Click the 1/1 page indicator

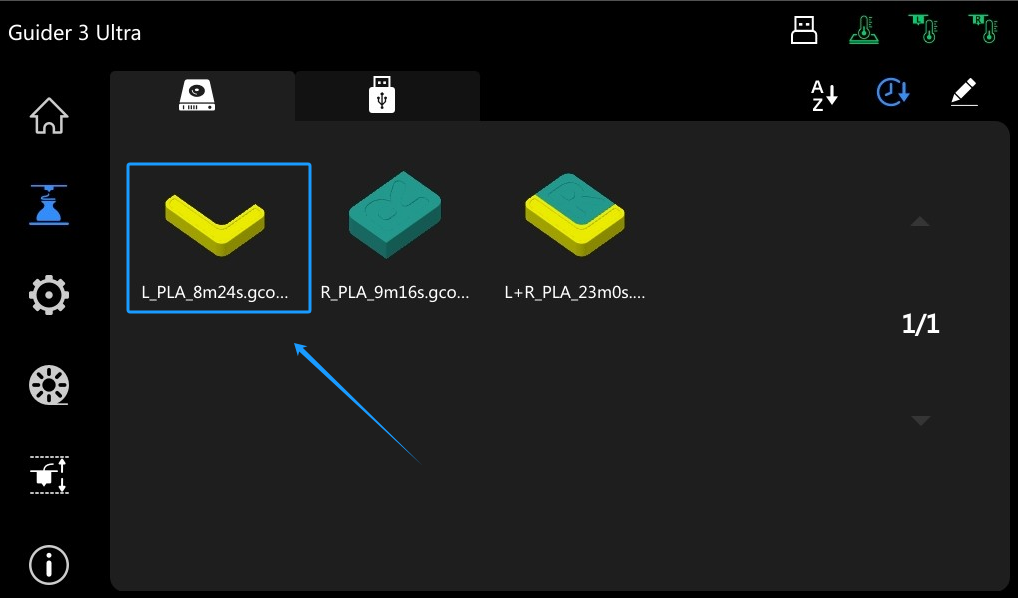pos(921,323)
